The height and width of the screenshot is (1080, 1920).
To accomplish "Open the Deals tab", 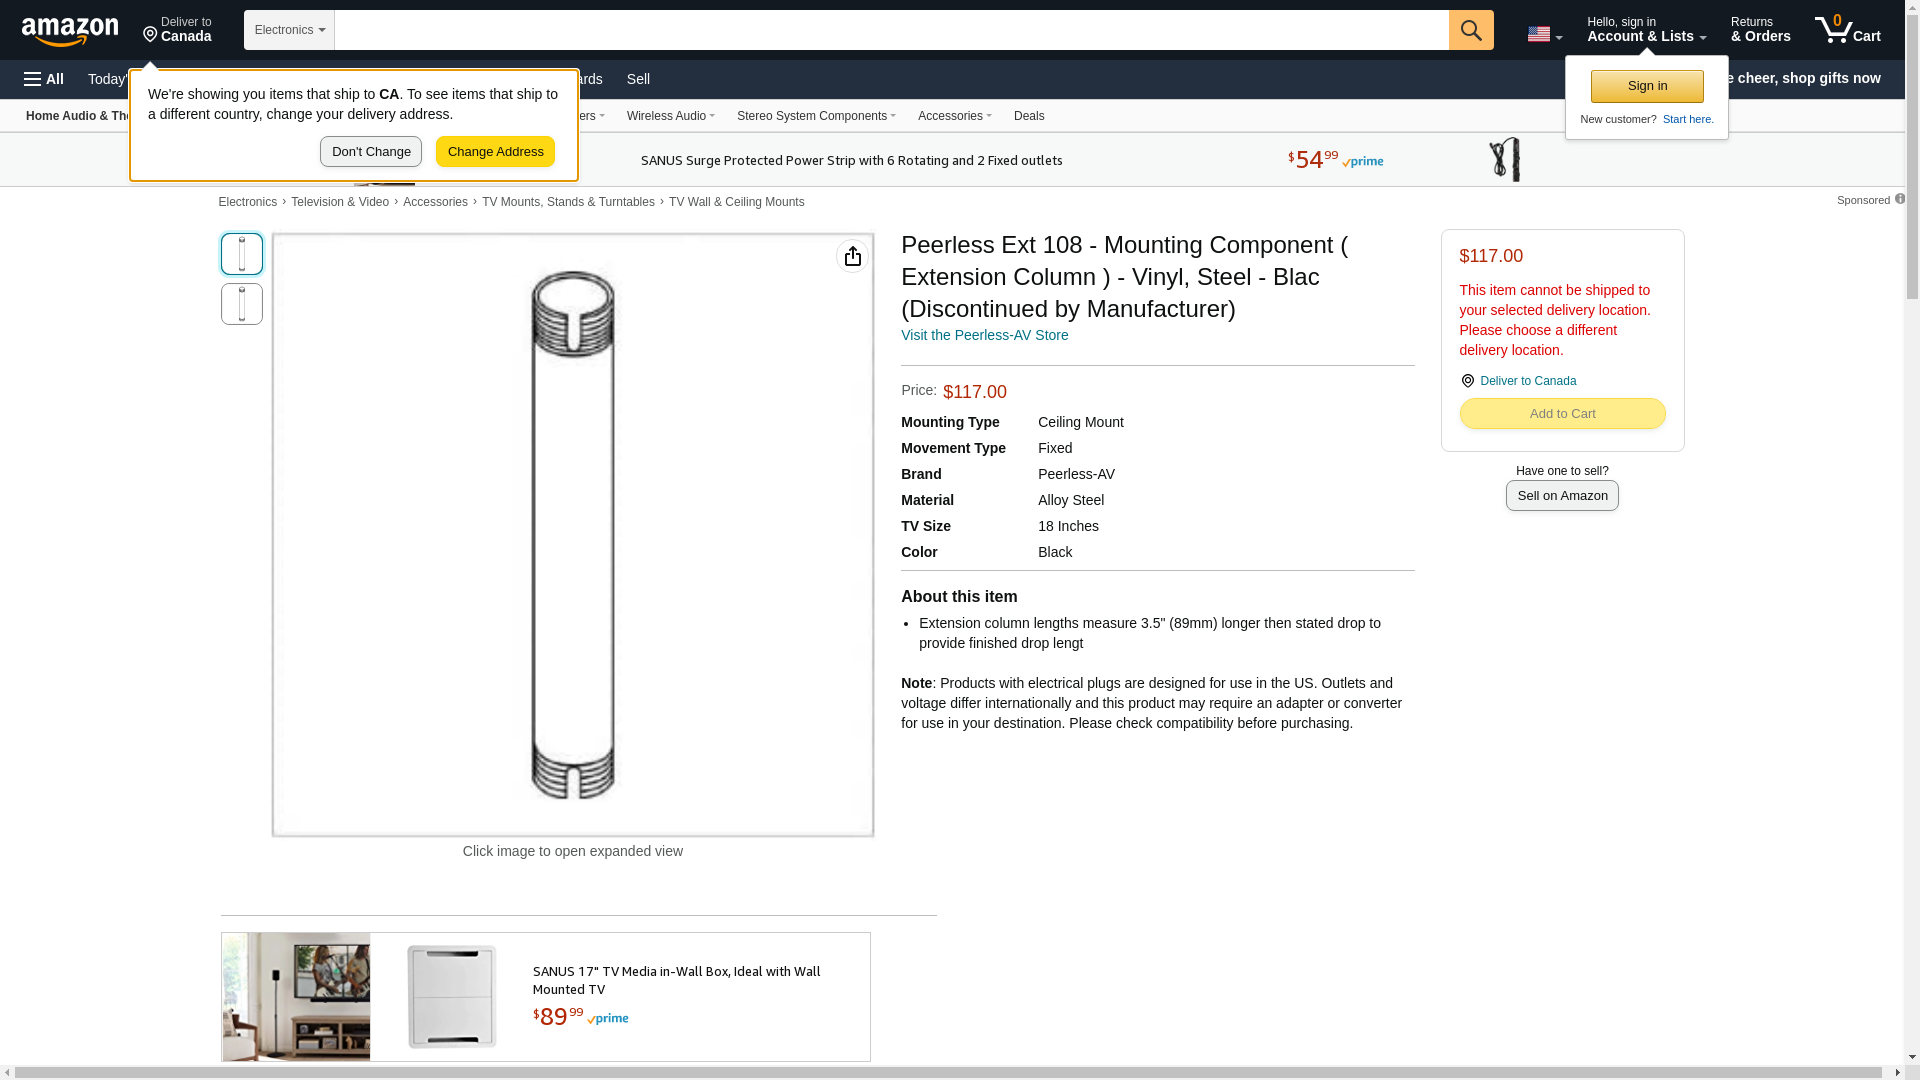I will pos(1029,116).
